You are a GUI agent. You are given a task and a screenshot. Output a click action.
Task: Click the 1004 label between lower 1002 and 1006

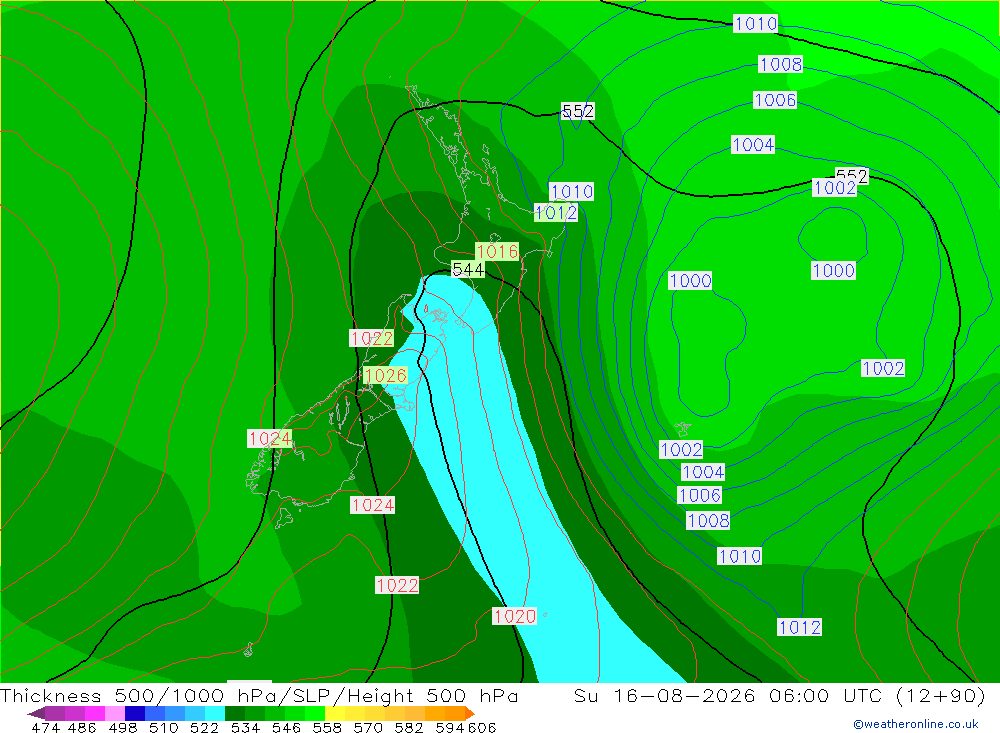[703, 472]
